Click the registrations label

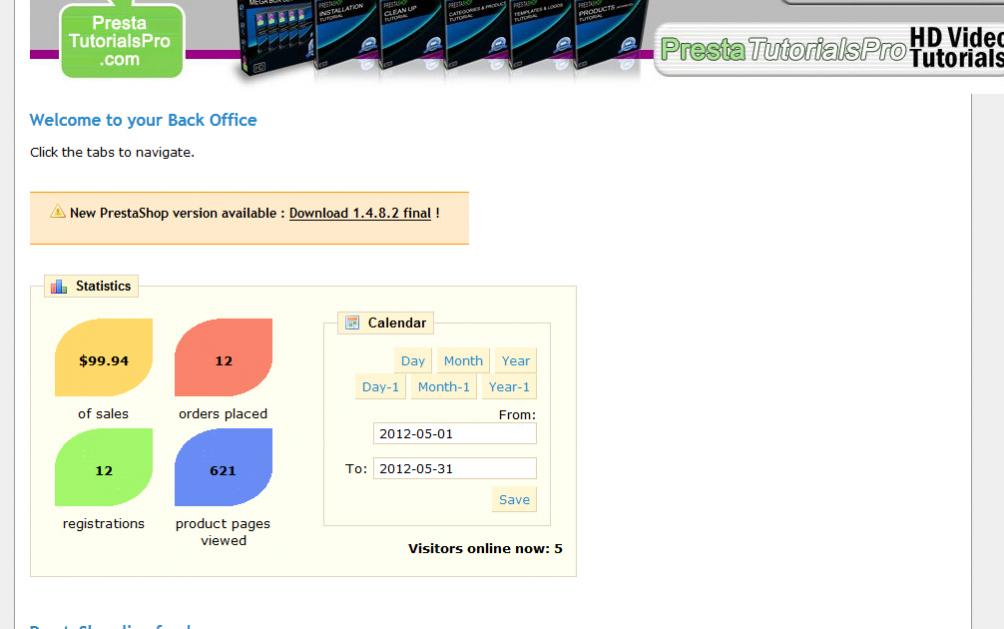[104, 524]
